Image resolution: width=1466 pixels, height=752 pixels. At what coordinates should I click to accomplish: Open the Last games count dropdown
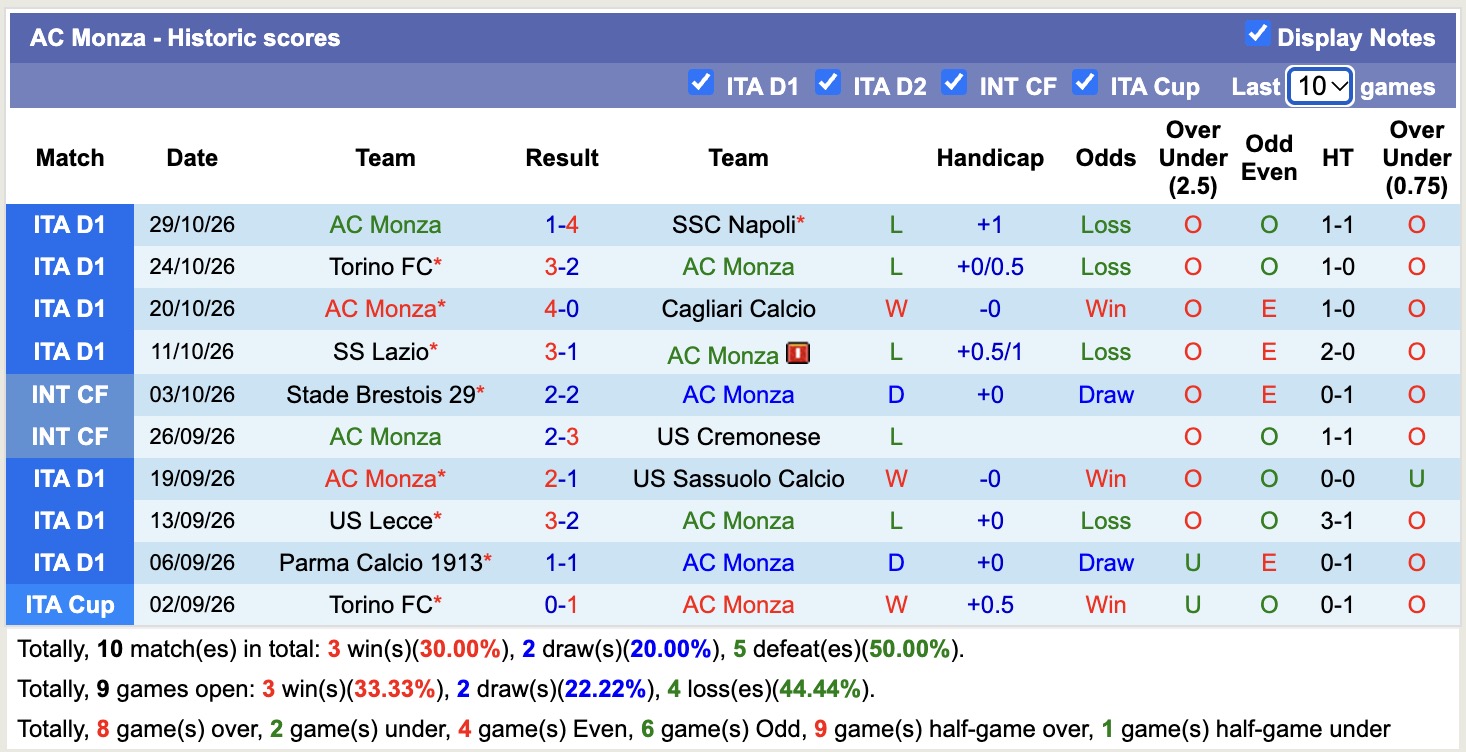[x=1320, y=86]
